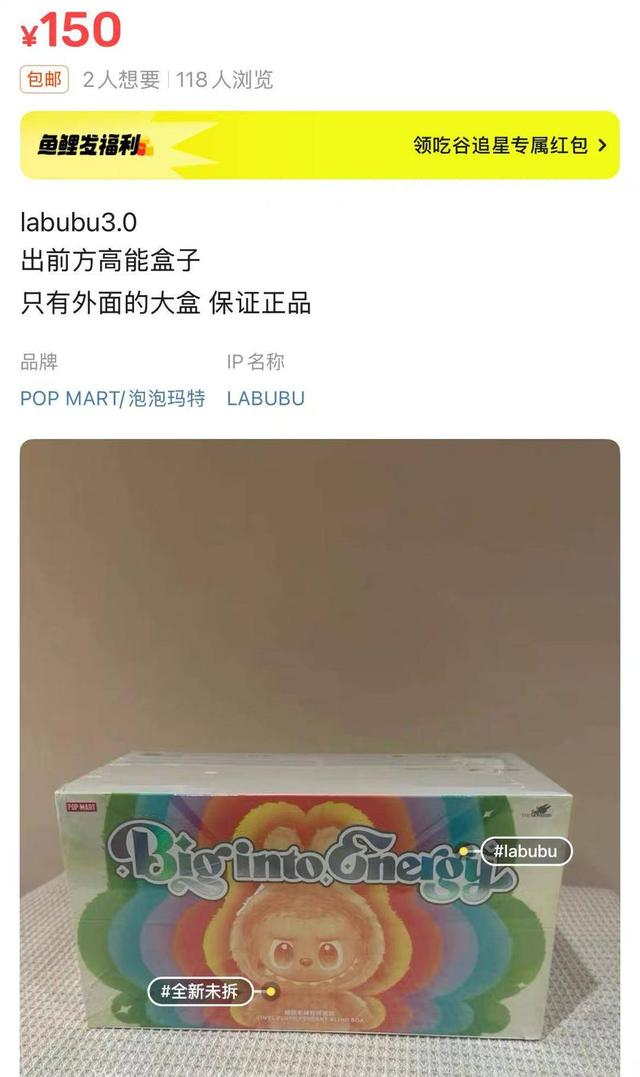Viewport: 640px width, 1077px height.
Task: Click the 品牌 field label
Action: [x=39, y=362]
